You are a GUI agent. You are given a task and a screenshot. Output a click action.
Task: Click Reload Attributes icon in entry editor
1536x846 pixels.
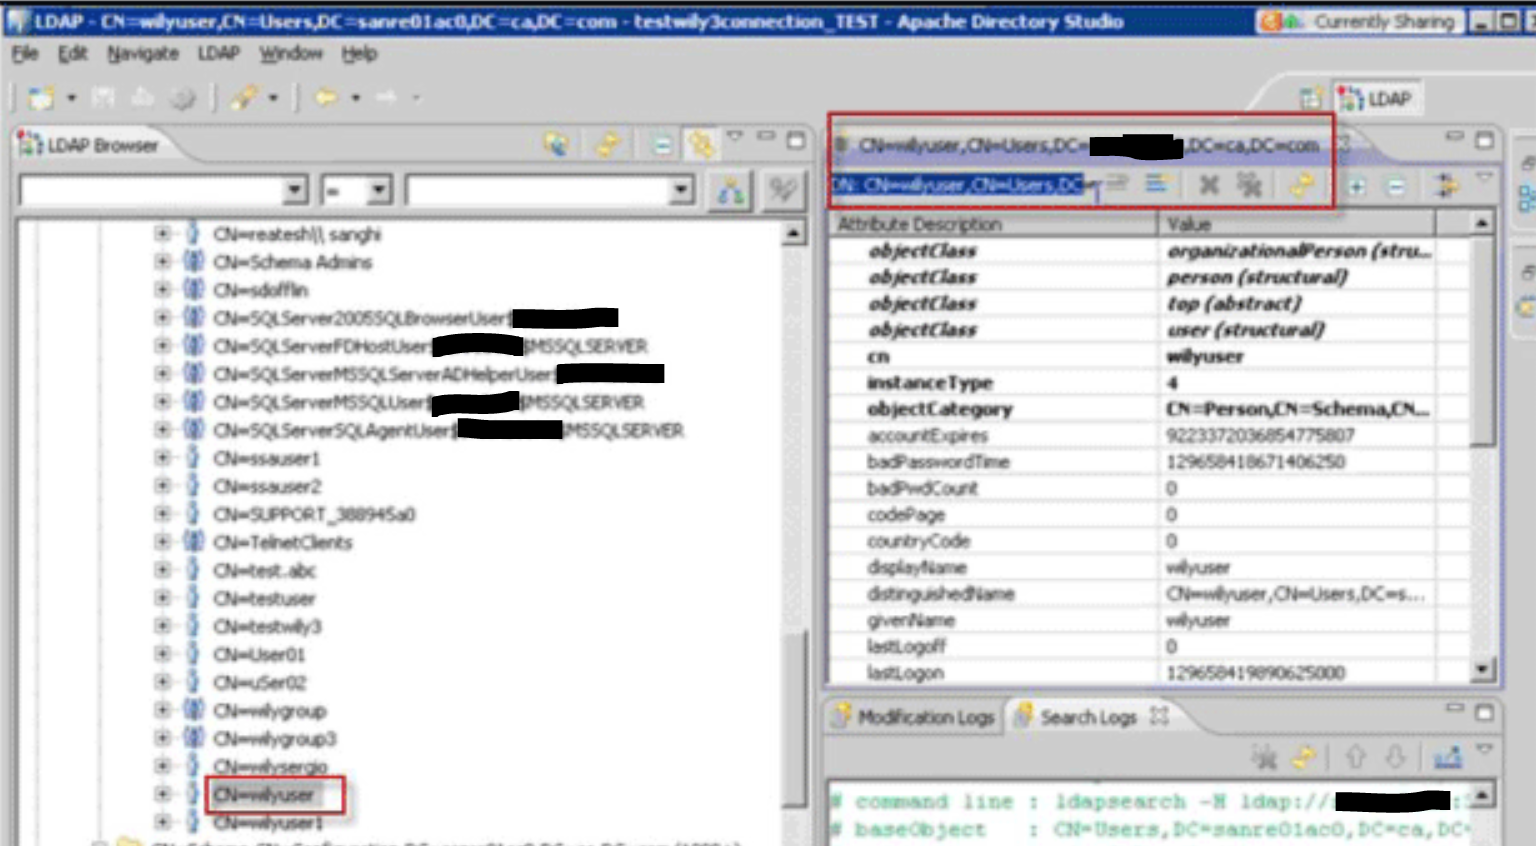[1301, 184]
